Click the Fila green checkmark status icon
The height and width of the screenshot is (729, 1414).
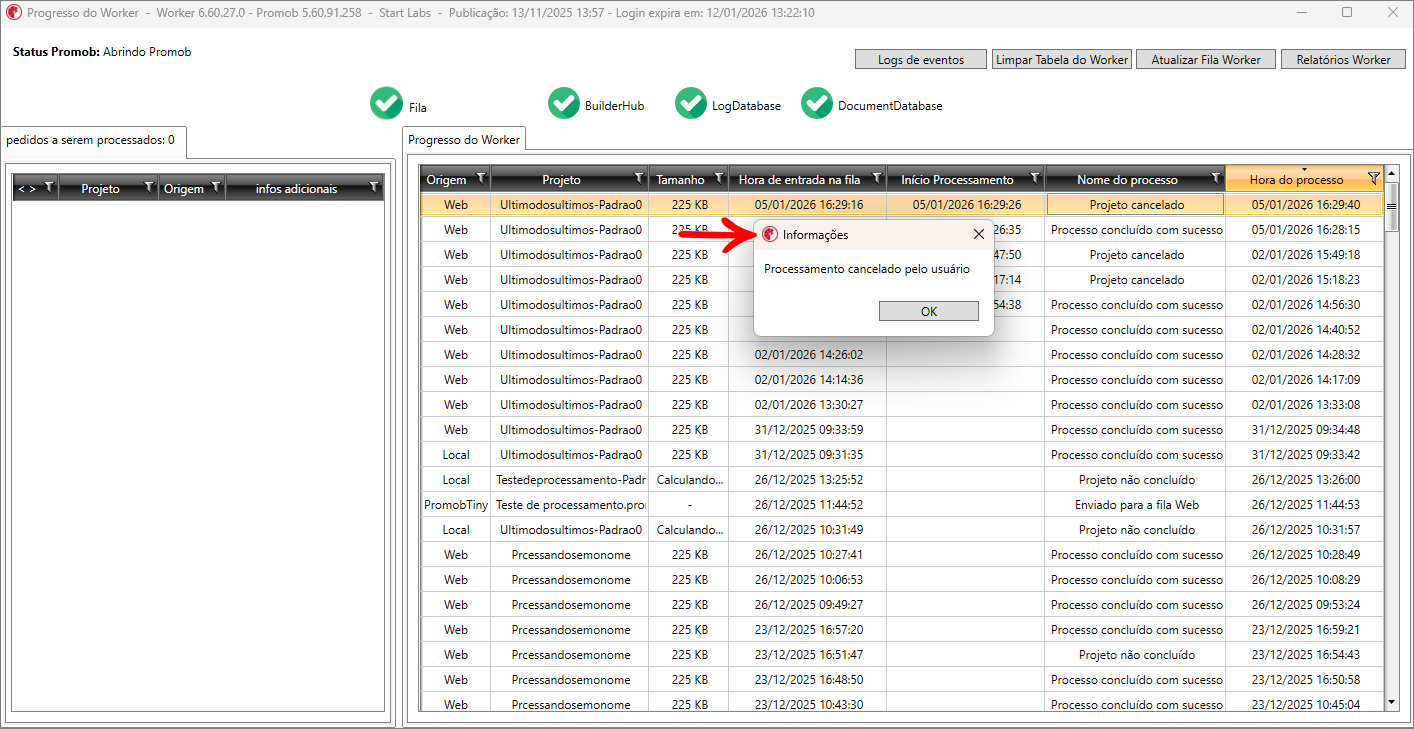tap(386, 103)
